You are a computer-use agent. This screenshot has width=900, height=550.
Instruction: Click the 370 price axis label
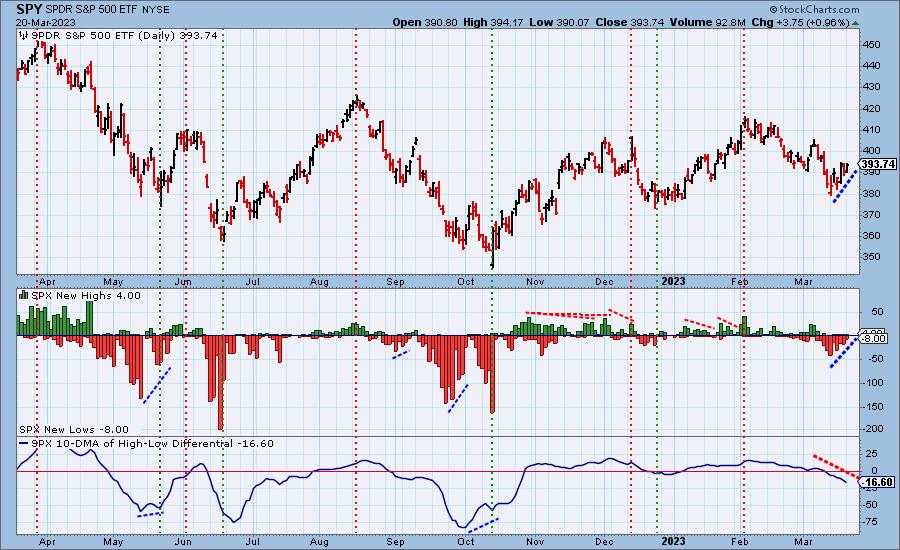point(871,214)
